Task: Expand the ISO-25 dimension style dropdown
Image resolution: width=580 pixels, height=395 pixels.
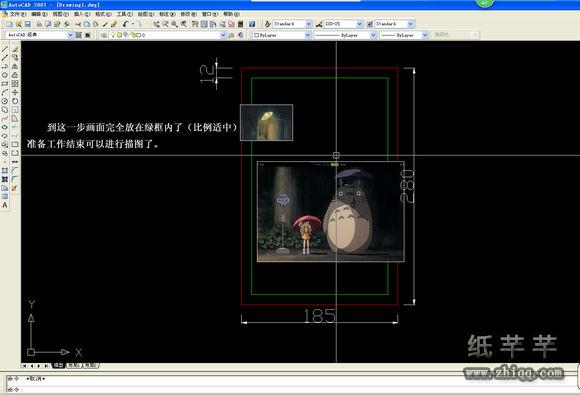Action: pyautogui.click(x=360, y=24)
